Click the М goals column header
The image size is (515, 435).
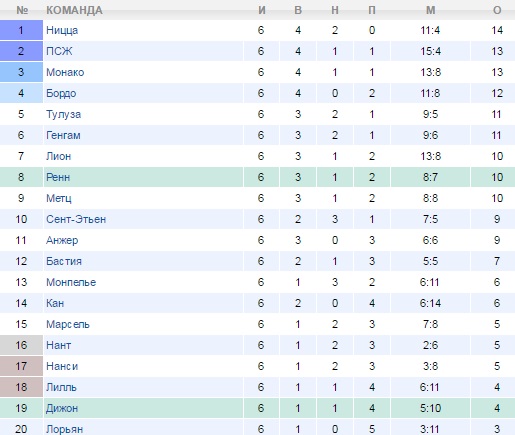430,10
